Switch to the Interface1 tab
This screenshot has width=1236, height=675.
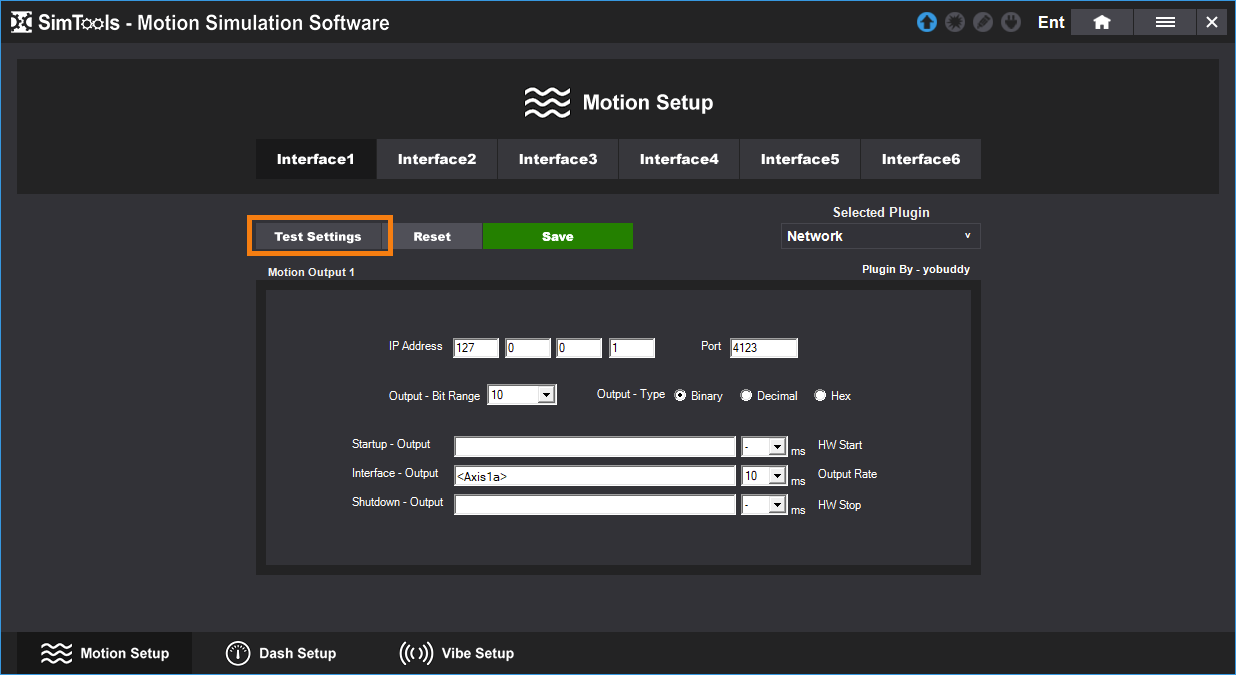tap(316, 159)
